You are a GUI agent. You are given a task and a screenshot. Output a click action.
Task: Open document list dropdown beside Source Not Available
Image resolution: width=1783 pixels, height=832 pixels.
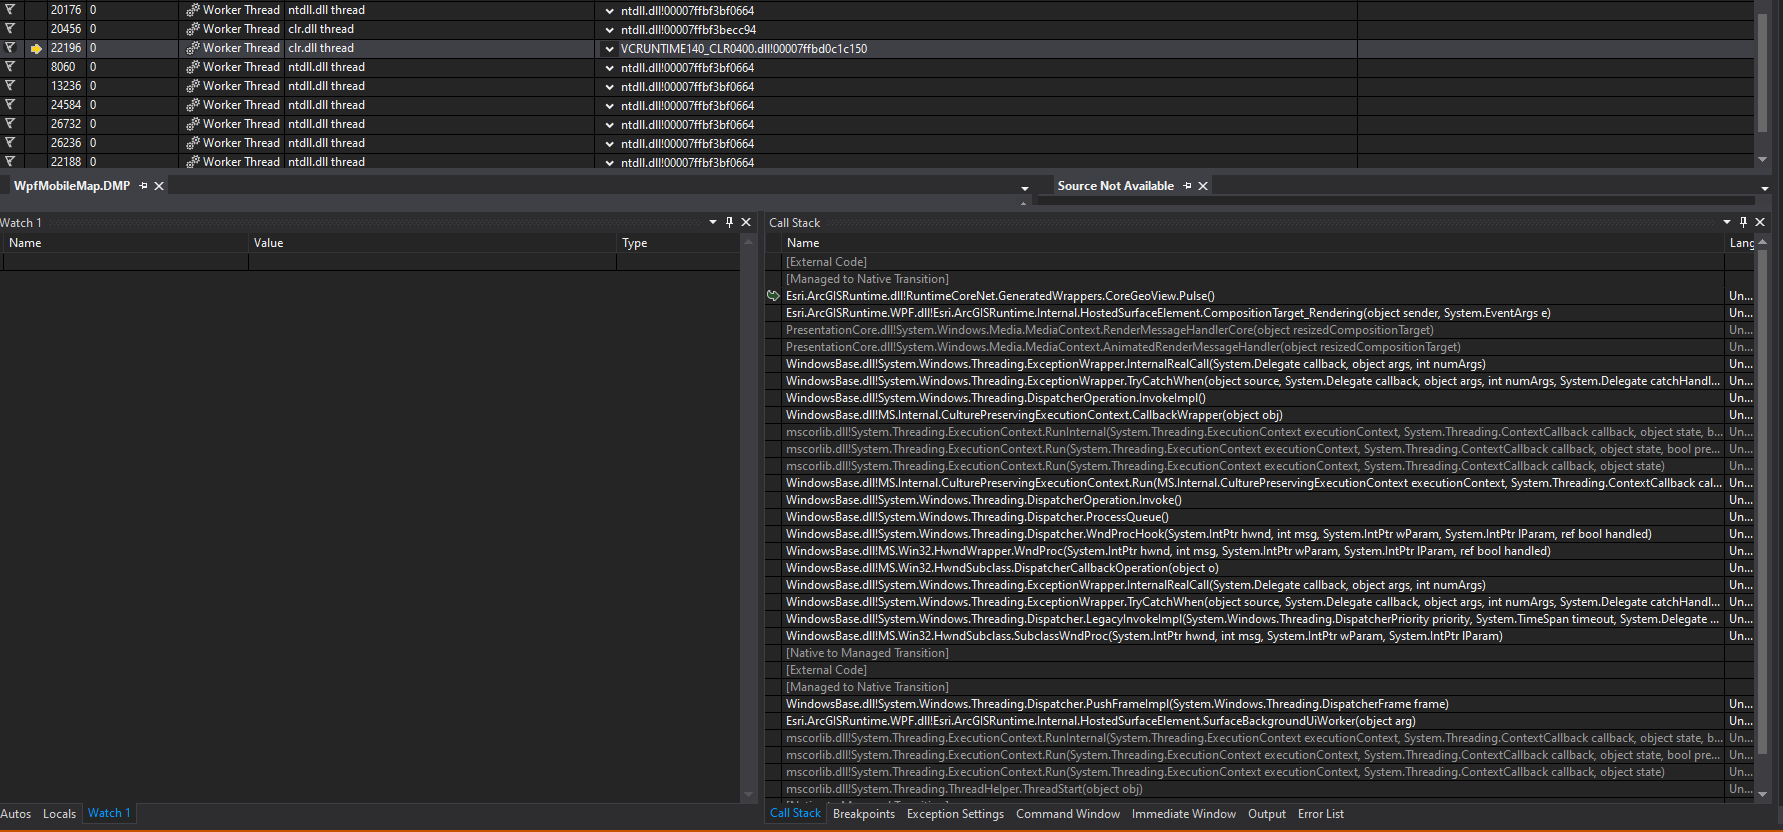[x=1765, y=188]
